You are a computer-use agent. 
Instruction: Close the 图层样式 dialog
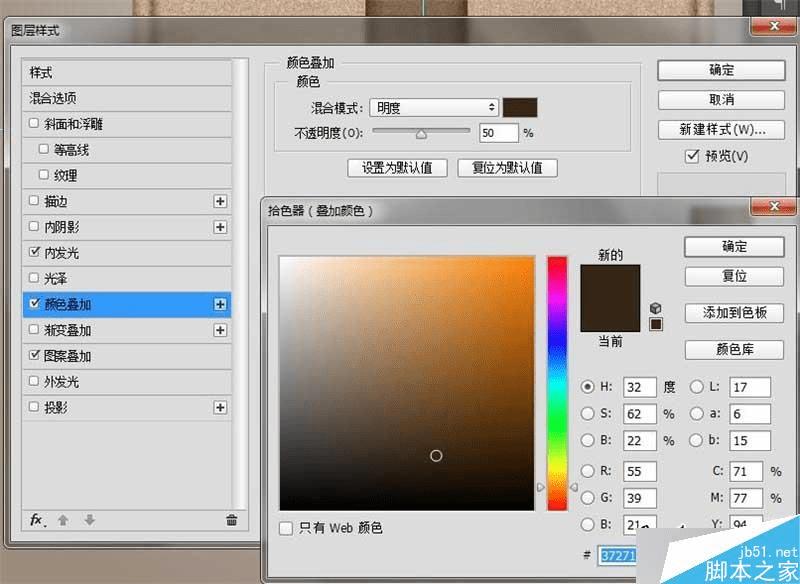(773, 26)
